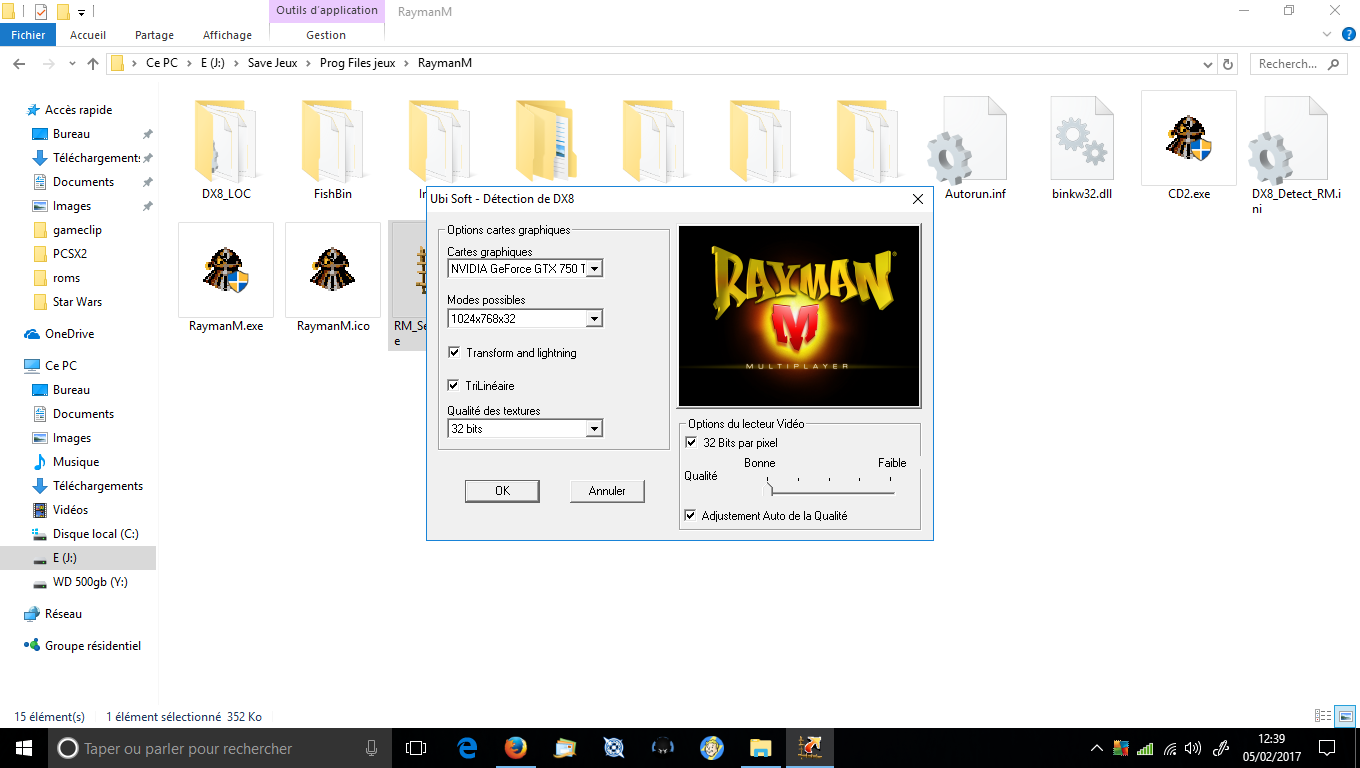Open the RaymanM.exe file icon

225,270
